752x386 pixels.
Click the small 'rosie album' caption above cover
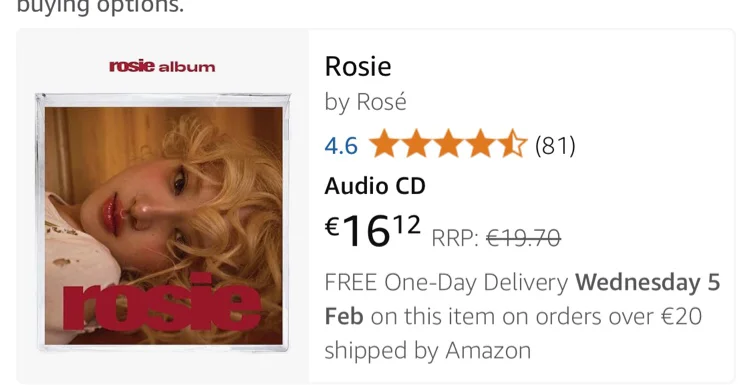(162, 66)
